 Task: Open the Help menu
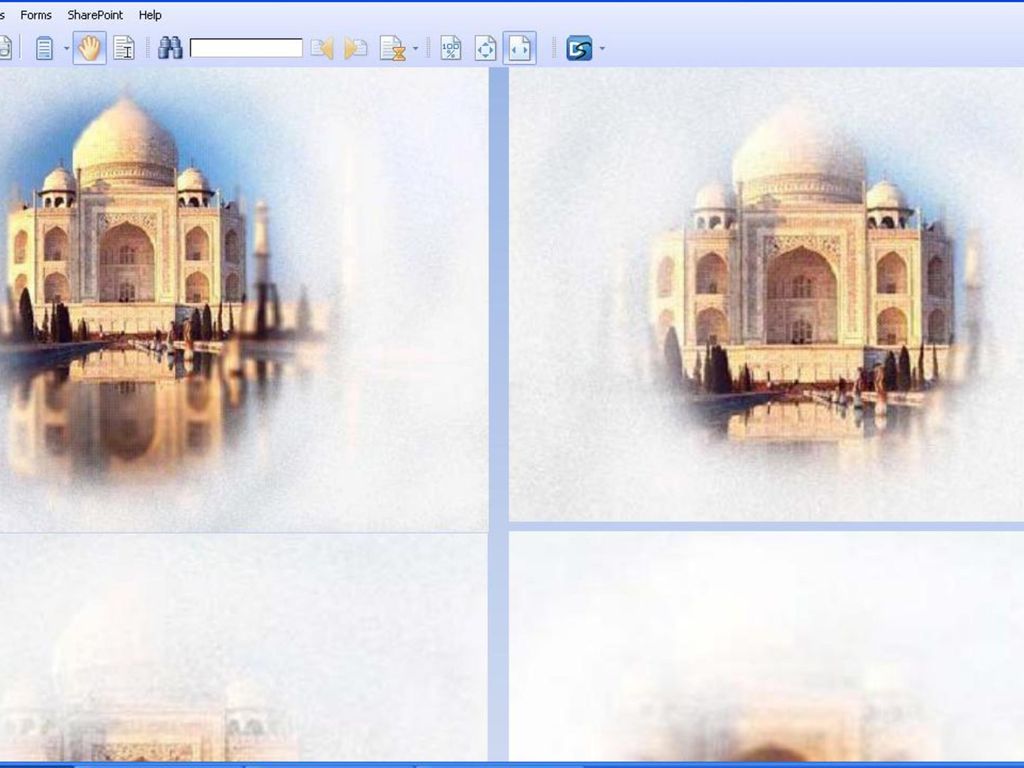(x=150, y=15)
